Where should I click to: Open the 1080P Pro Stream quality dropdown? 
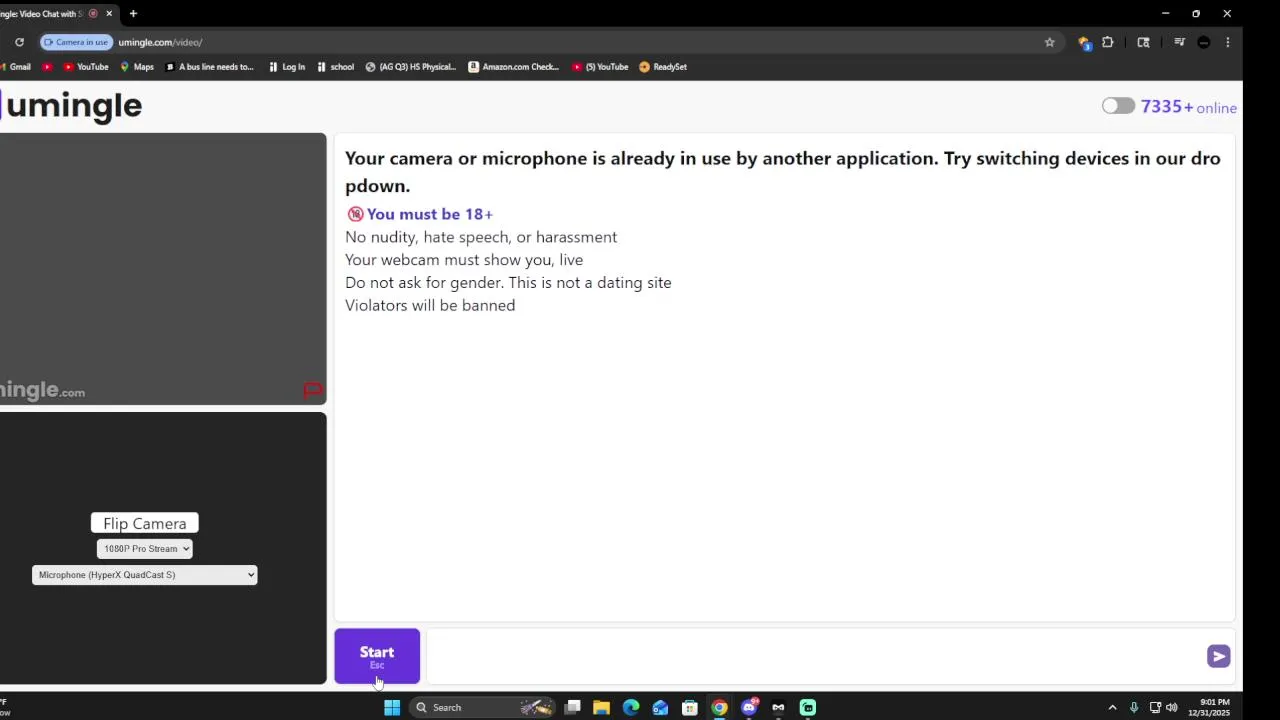(x=144, y=548)
